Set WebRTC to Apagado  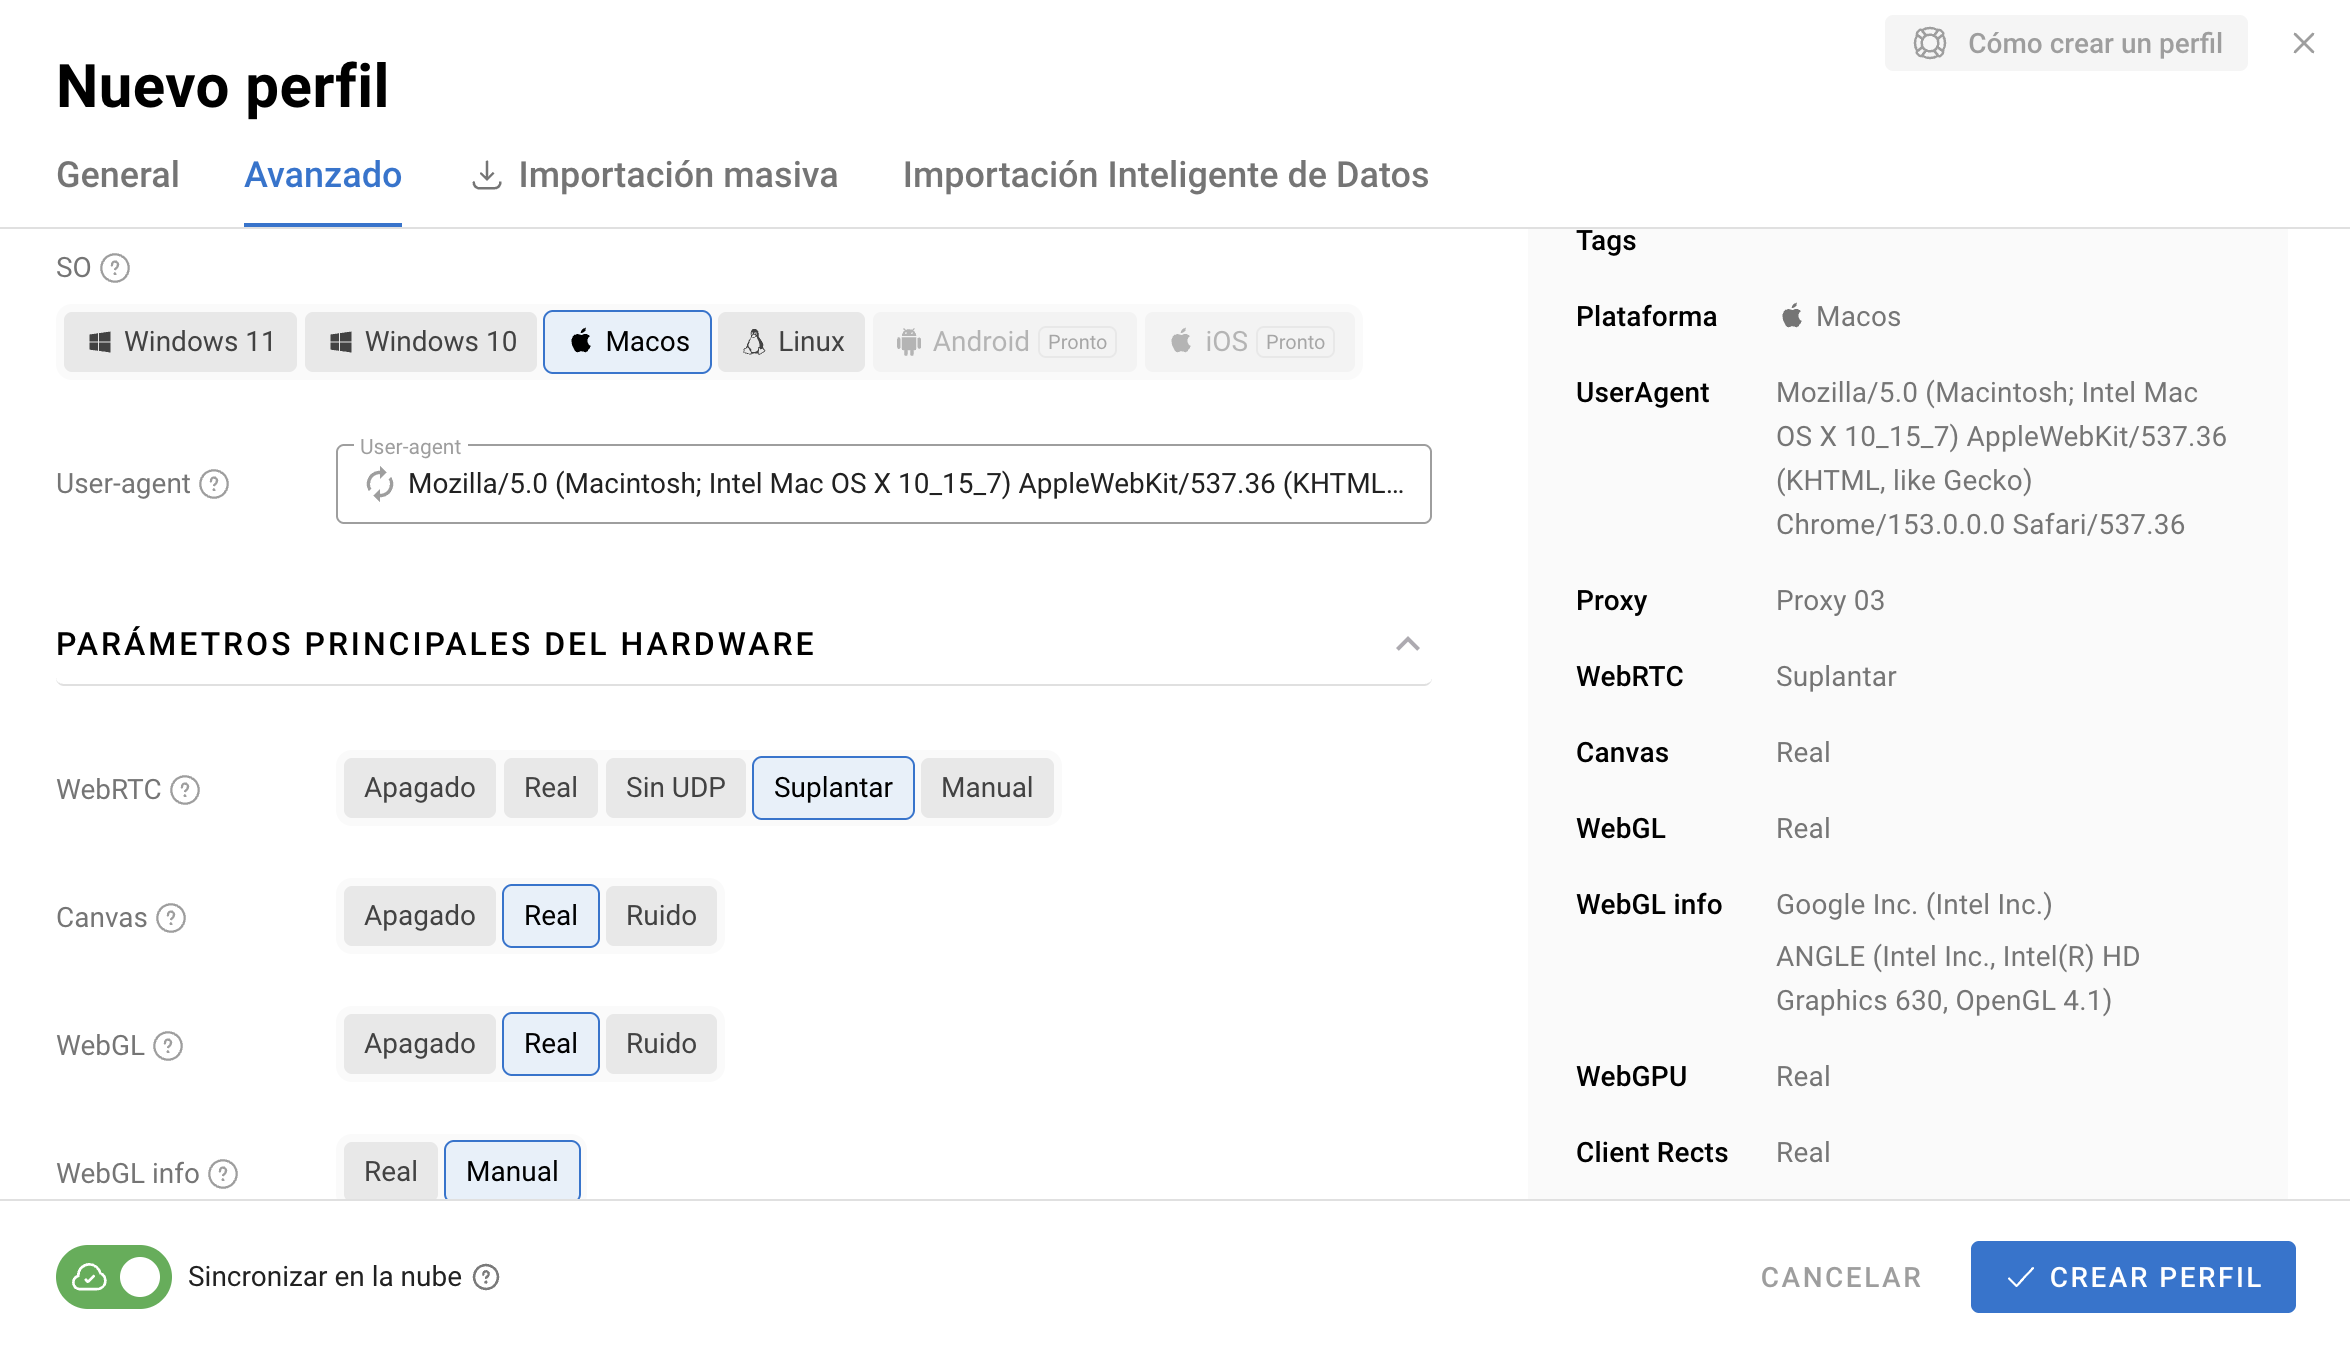[x=420, y=788]
